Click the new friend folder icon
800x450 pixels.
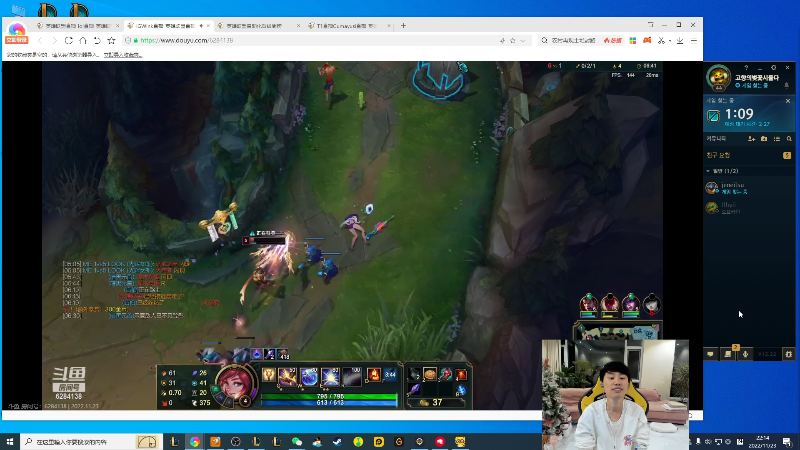click(x=764, y=139)
